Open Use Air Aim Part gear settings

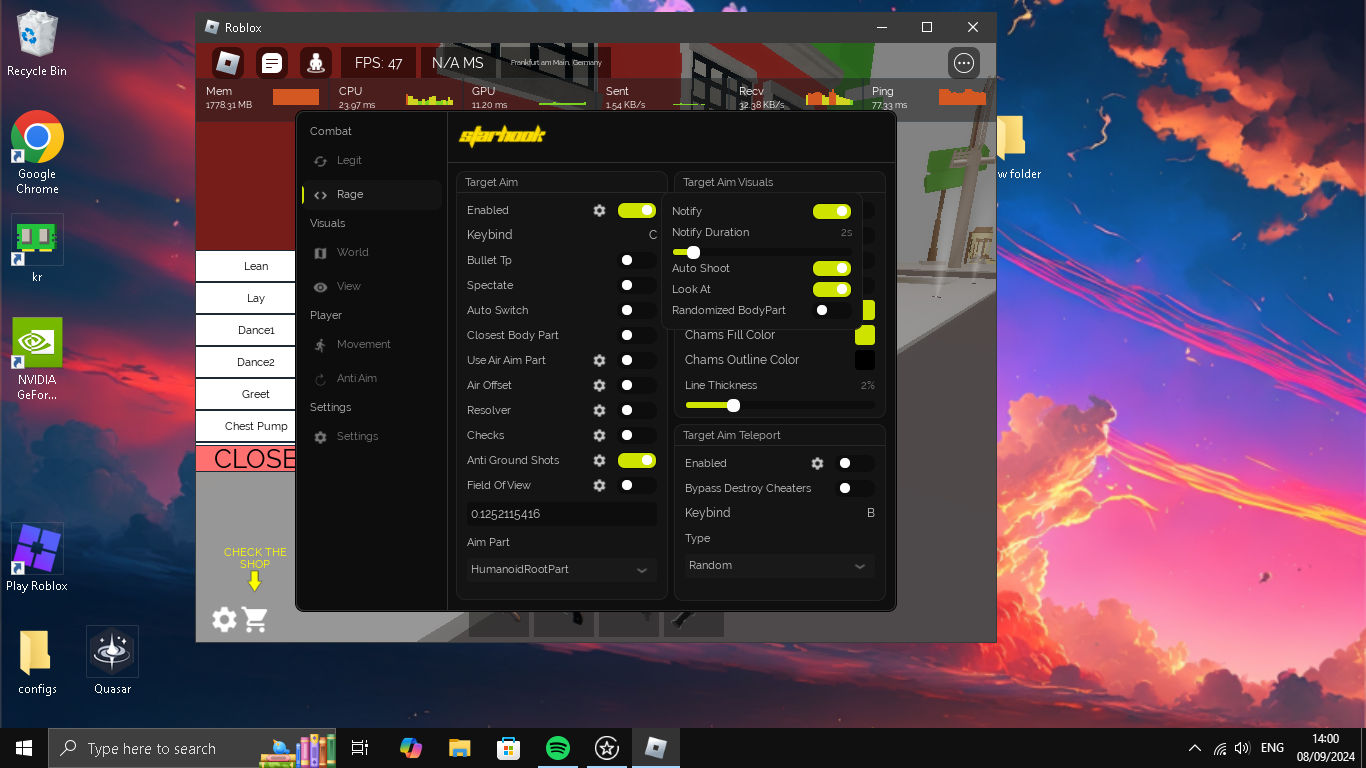coord(599,360)
